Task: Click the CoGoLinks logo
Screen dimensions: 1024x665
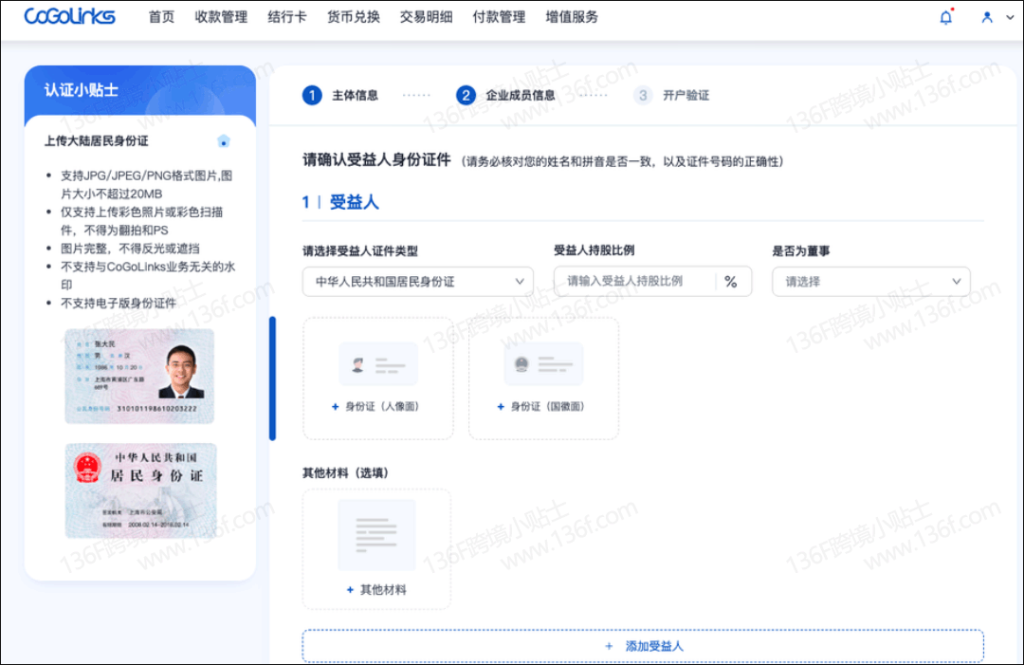Action: [x=69, y=17]
